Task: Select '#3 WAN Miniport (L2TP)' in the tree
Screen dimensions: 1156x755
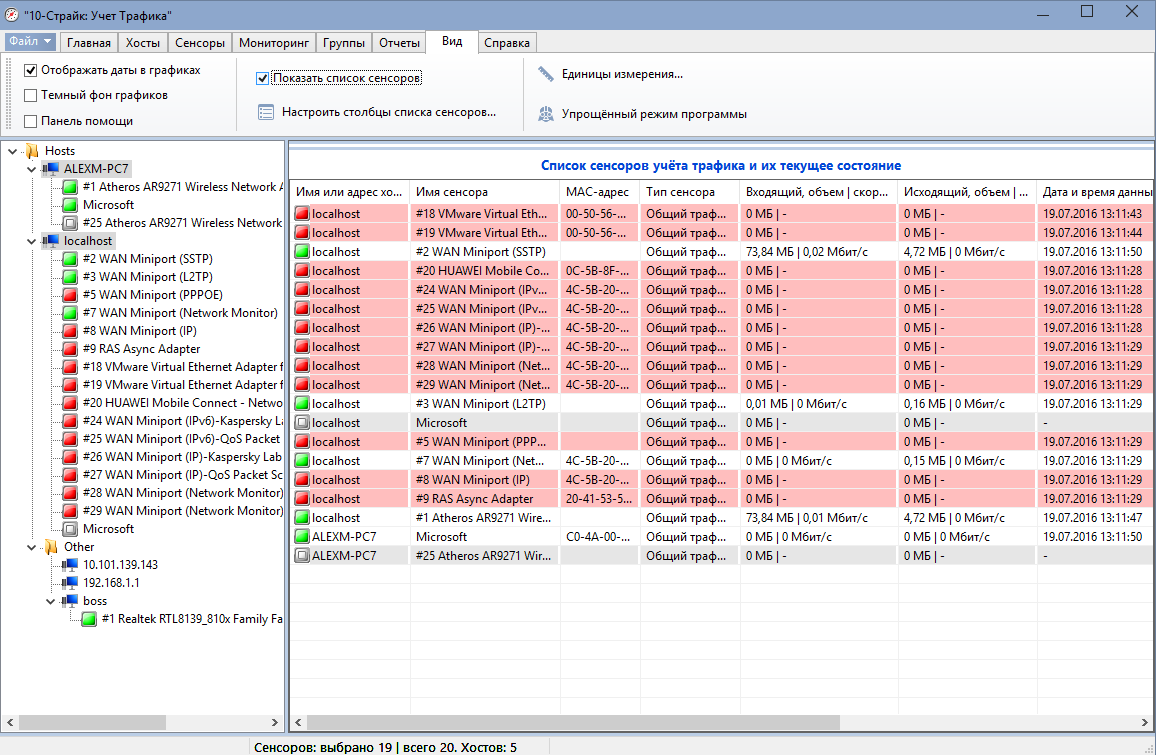Action: click(147, 277)
